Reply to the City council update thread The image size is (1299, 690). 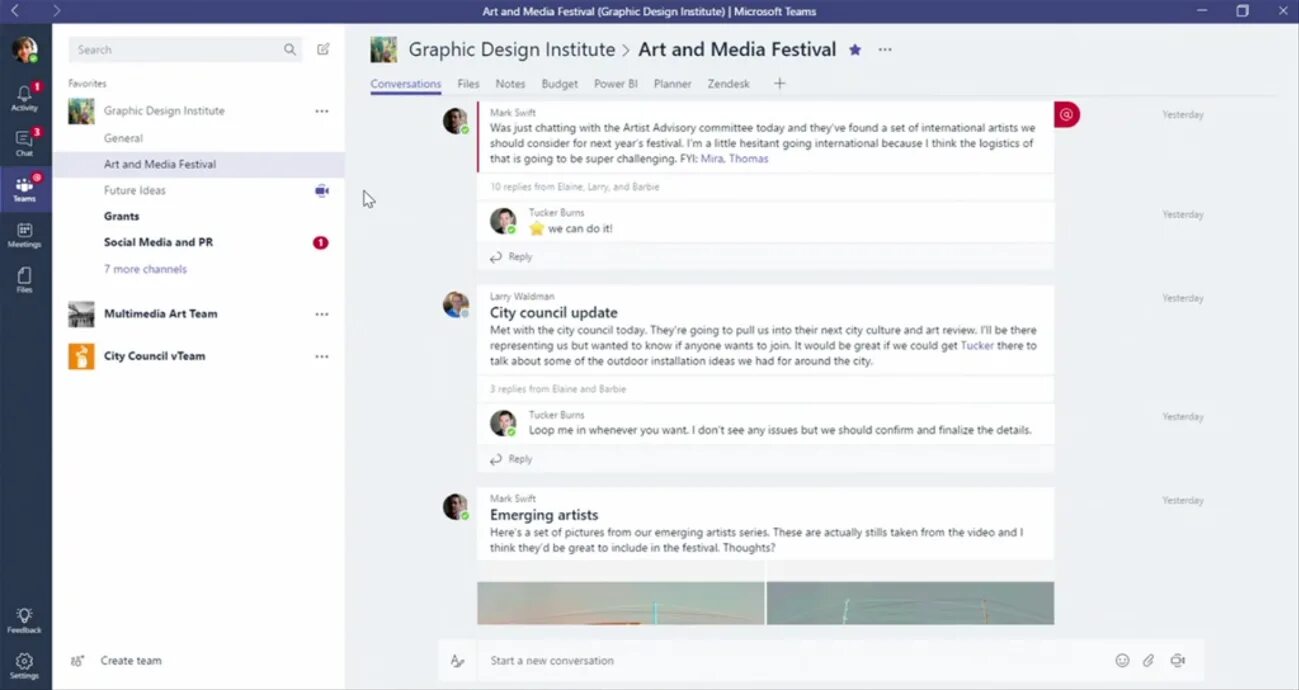pyautogui.click(x=511, y=459)
